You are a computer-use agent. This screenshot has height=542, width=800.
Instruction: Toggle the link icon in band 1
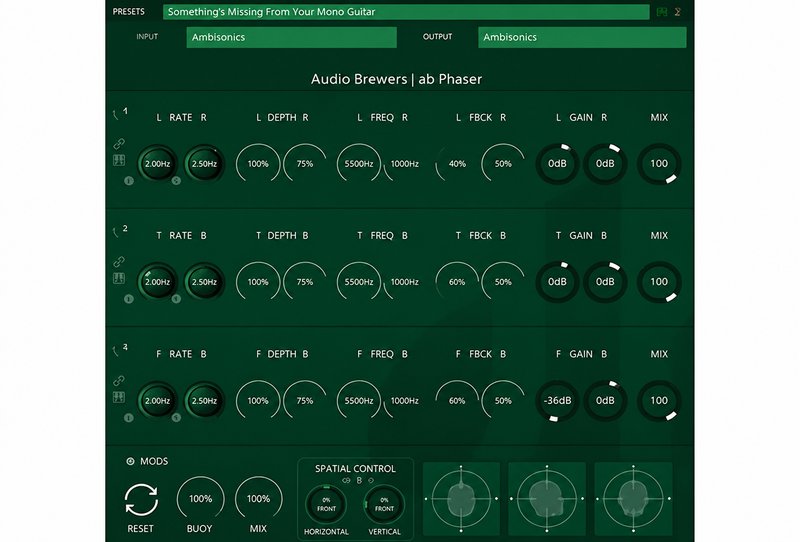coord(119,144)
